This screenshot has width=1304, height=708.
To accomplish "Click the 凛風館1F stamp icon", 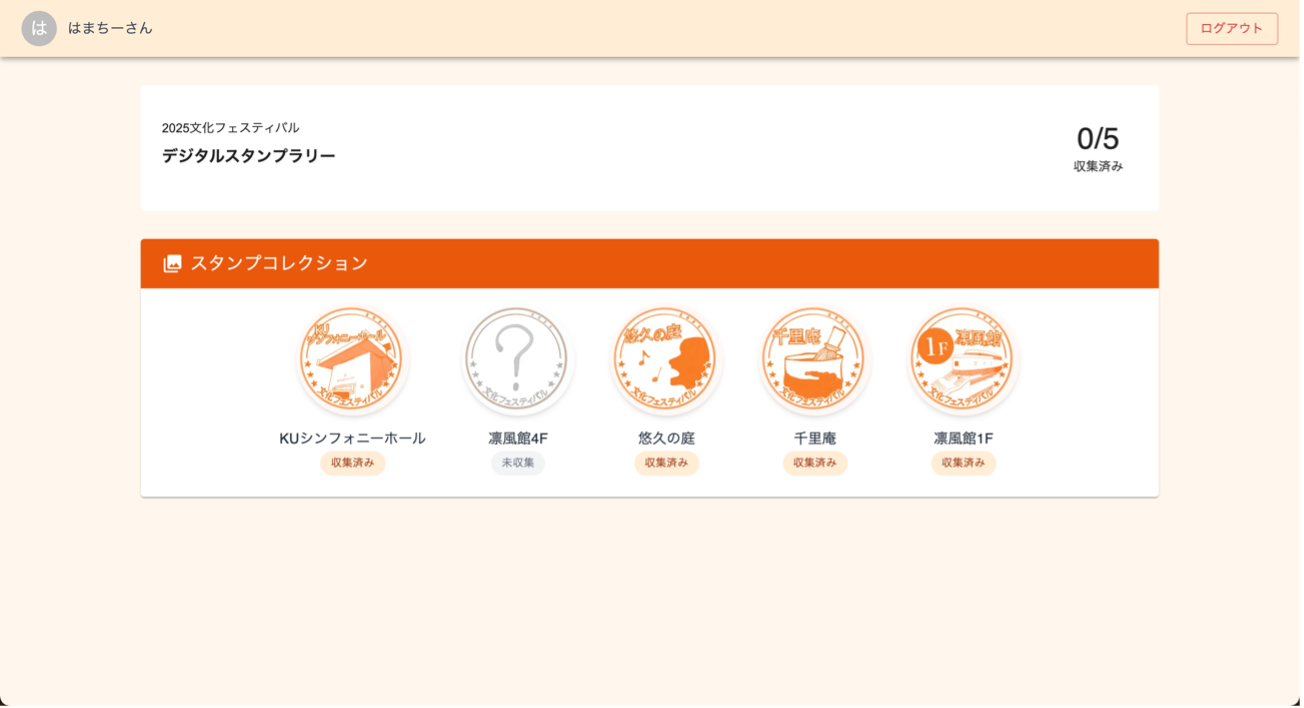I will pos(962,360).
